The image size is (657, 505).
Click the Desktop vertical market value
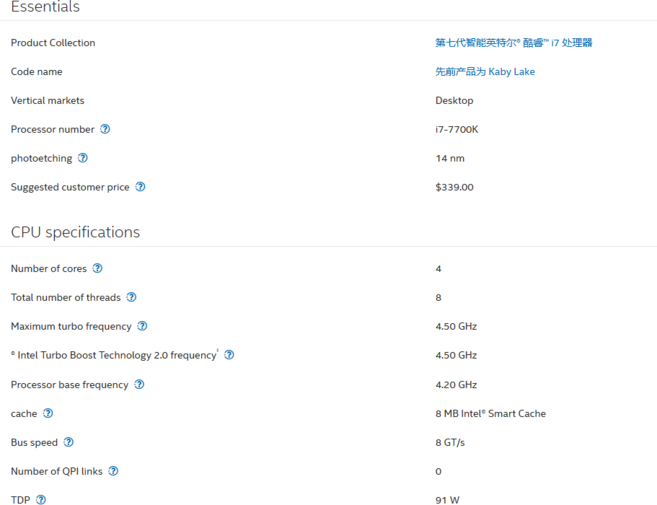tap(454, 101)
